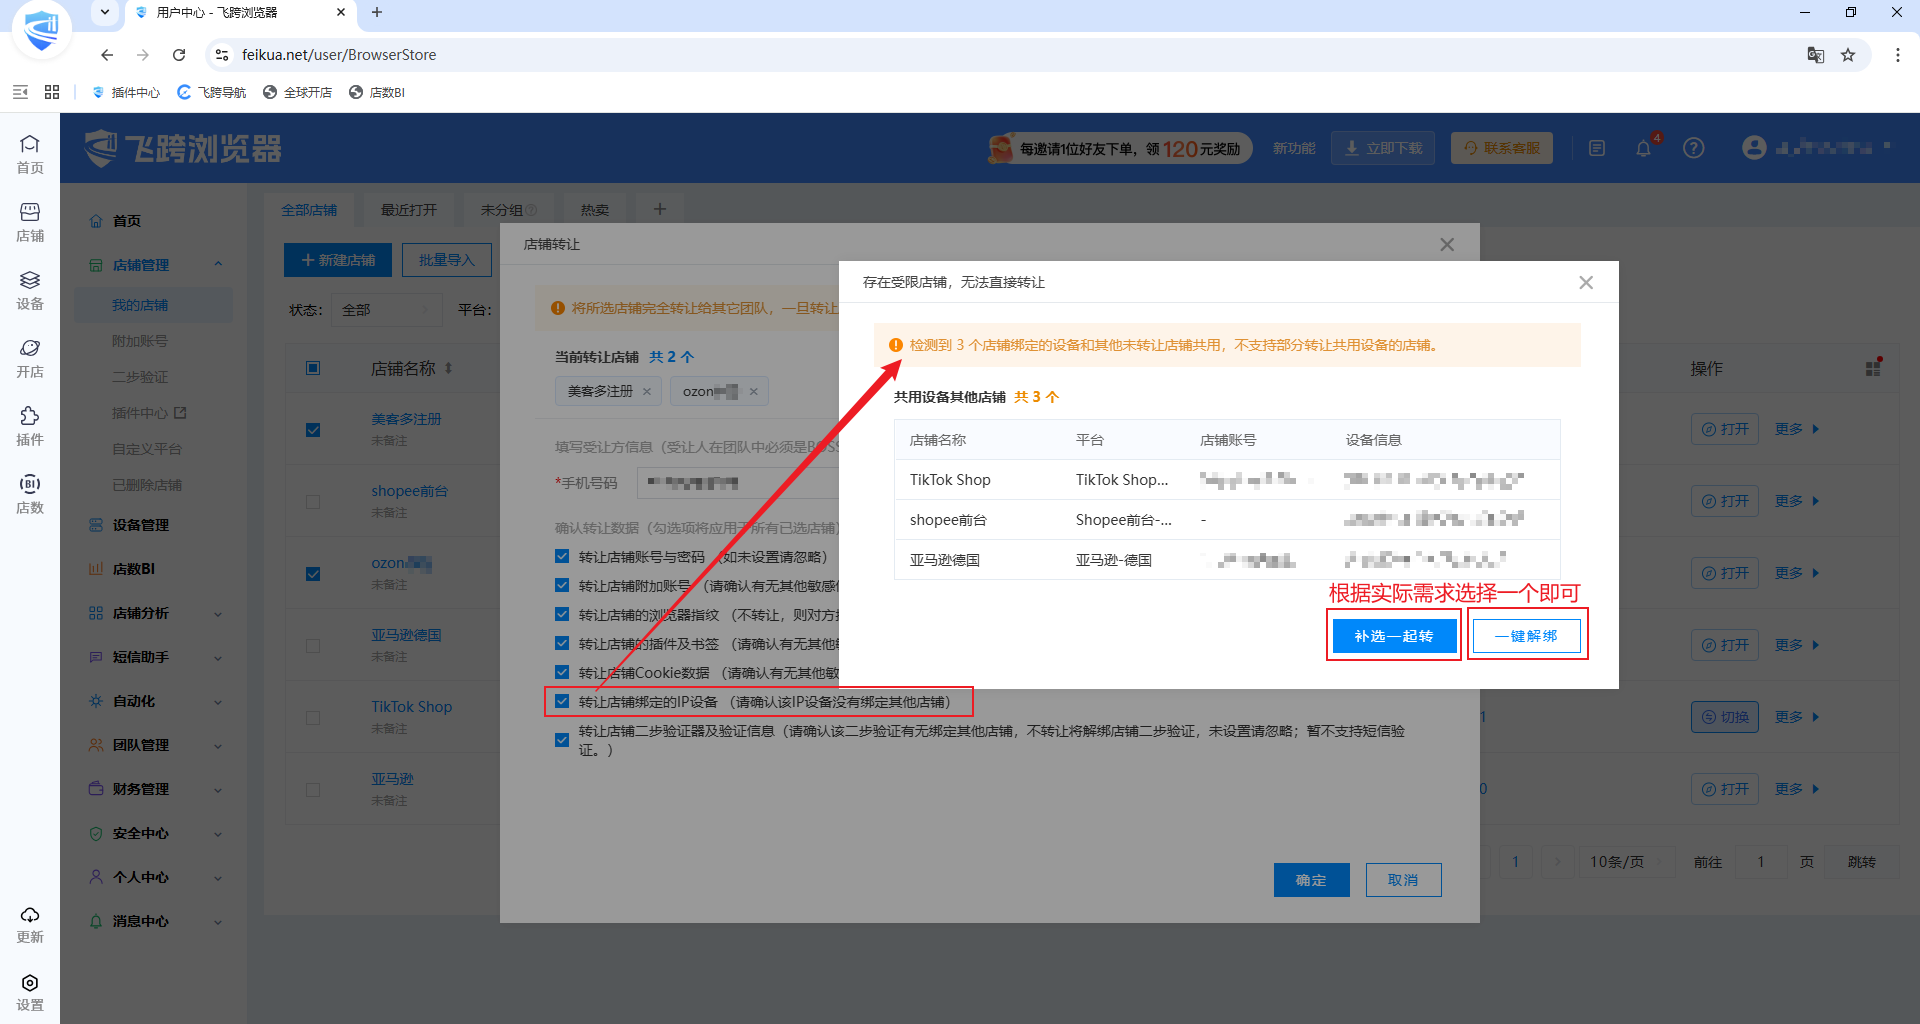Switch to the 最近打开 tab
Image resolution: width=1920 pixels, height=1024 pixels.
point(409,210)
